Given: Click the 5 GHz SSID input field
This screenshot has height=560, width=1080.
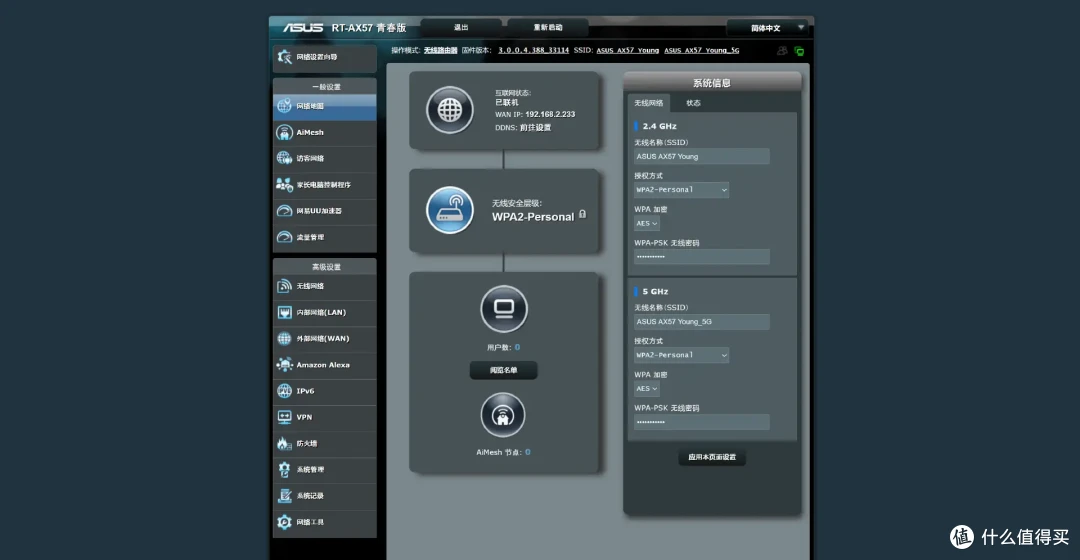Looking at the screenshot, I should (x=701, y=322).
